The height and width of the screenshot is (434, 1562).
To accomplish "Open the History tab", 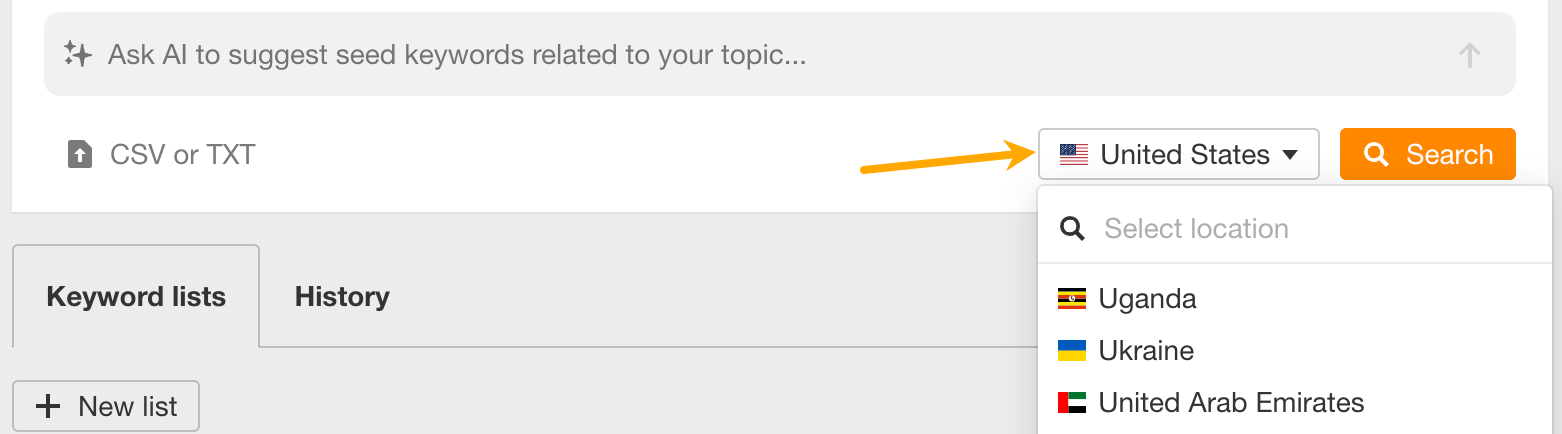I will pyautogui.click(x=342, y=297).
